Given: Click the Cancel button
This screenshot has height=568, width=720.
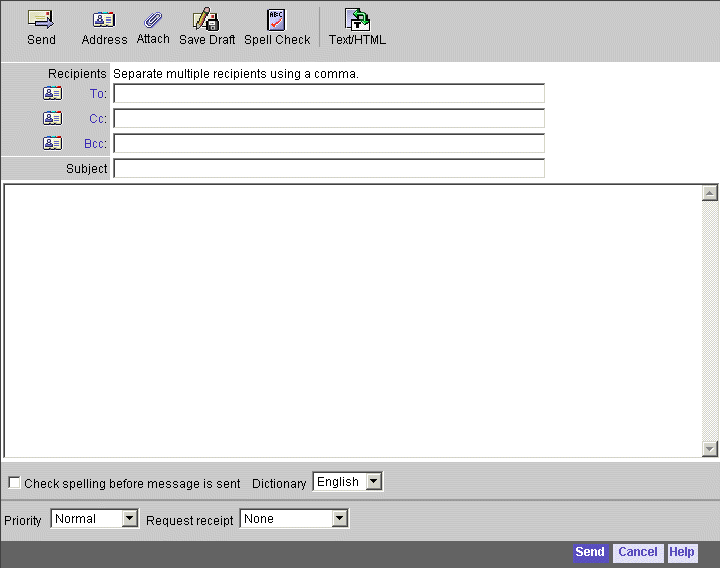Looking at the screenshot, I should 638,552.
